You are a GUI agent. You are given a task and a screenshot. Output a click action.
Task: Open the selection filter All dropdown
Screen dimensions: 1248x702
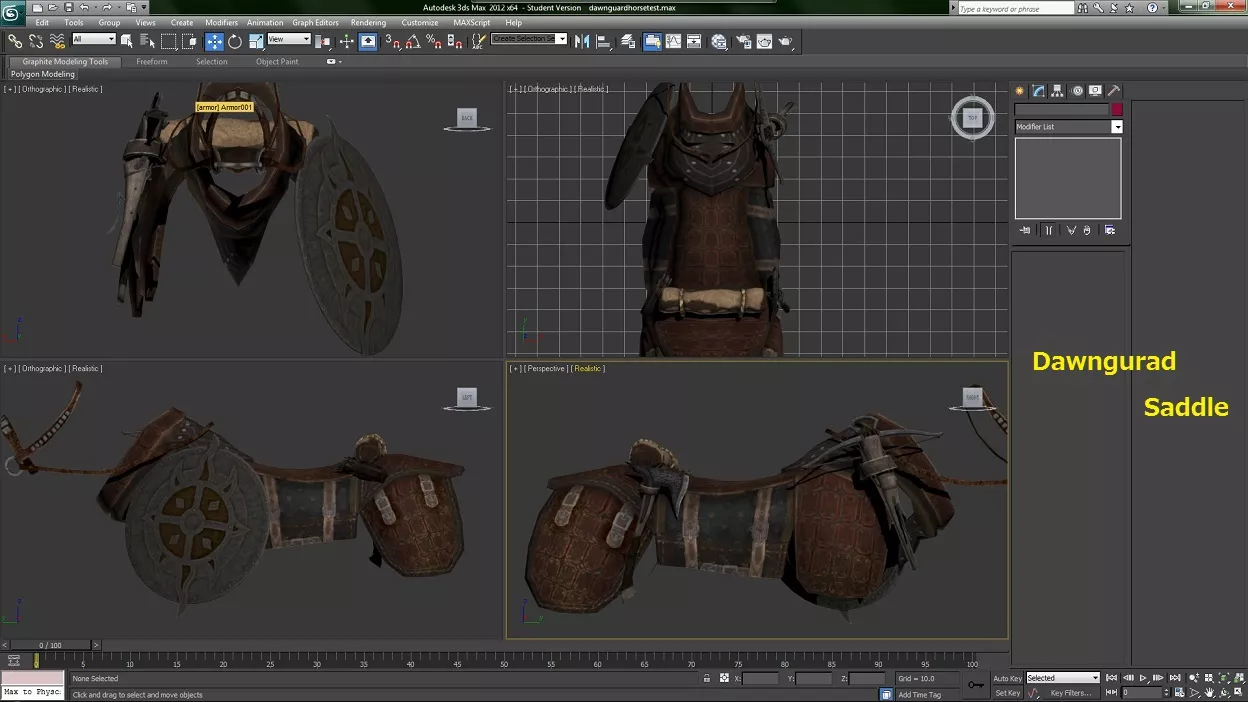94,39
